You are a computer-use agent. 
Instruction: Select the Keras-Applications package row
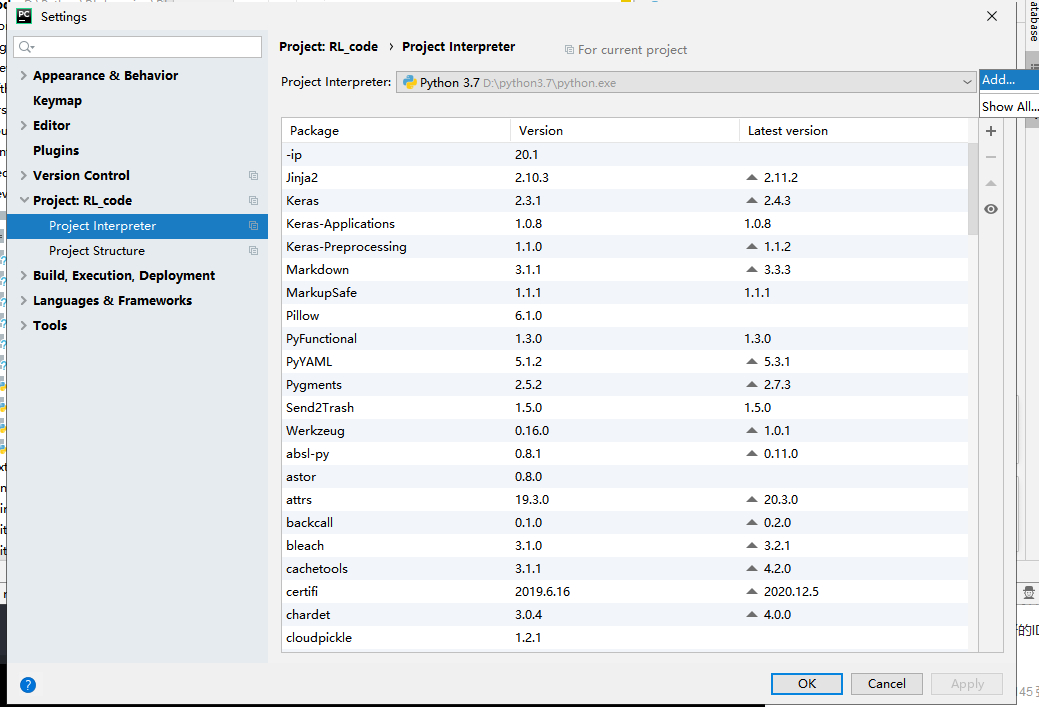(x=625, y=223)
